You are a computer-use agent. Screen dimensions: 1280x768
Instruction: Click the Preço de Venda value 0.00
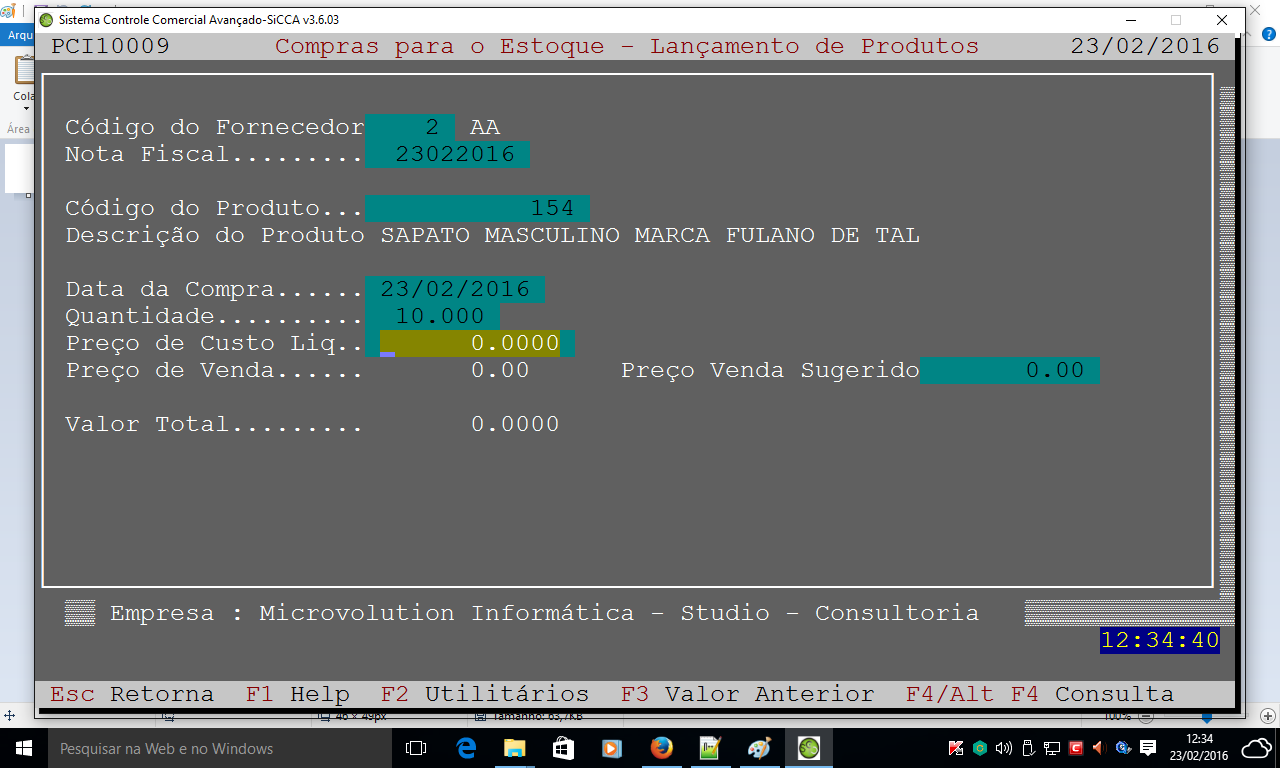[x=500, y=370]
